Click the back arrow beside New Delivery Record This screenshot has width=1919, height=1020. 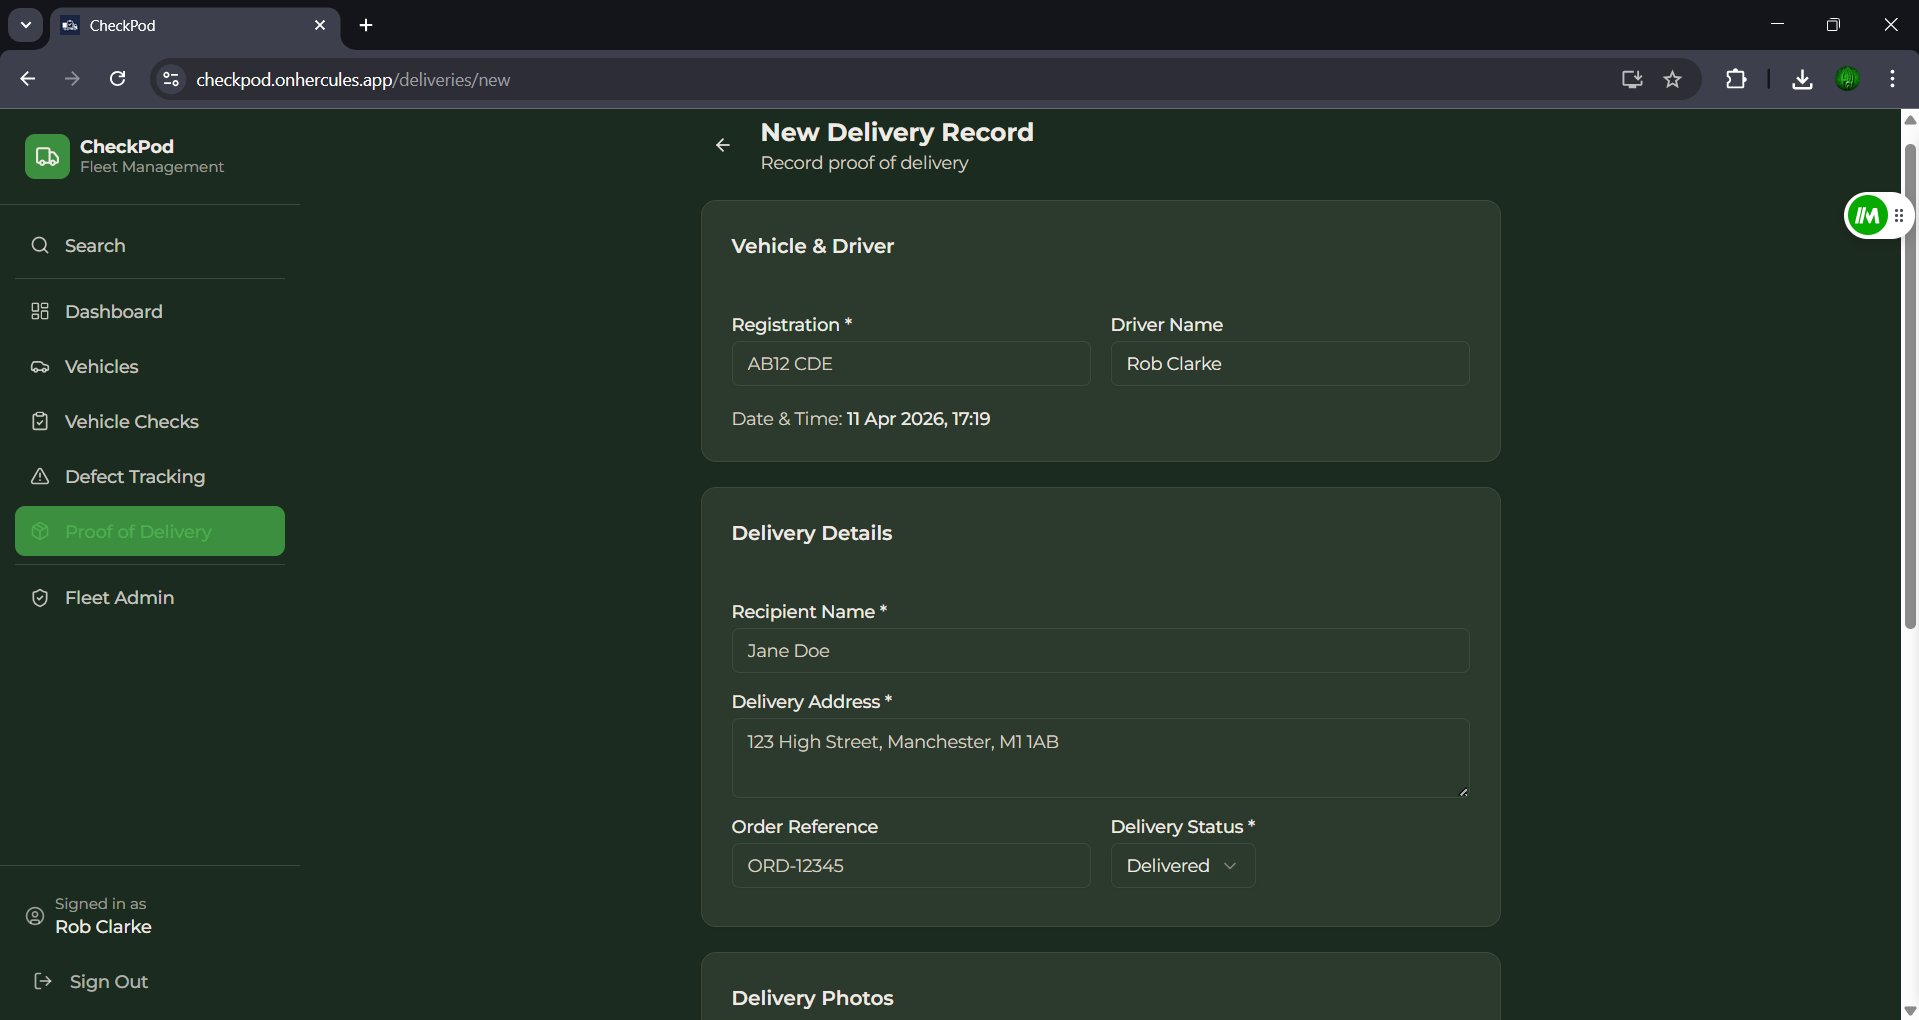pos(723,146)
